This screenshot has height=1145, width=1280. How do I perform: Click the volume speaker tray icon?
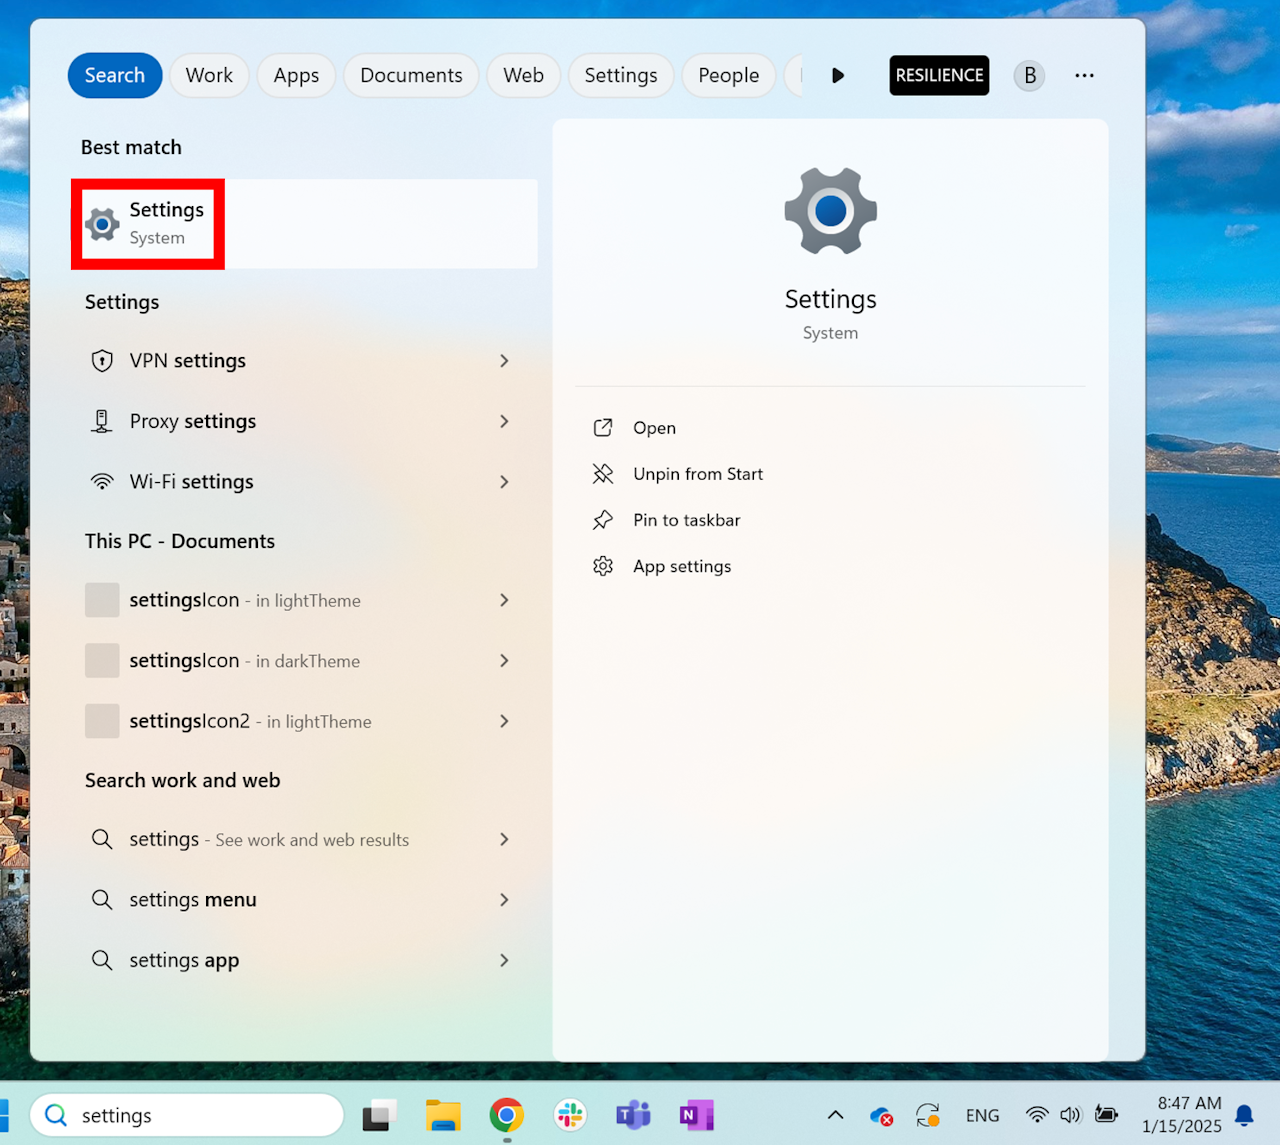[x=1071, y=1115]
